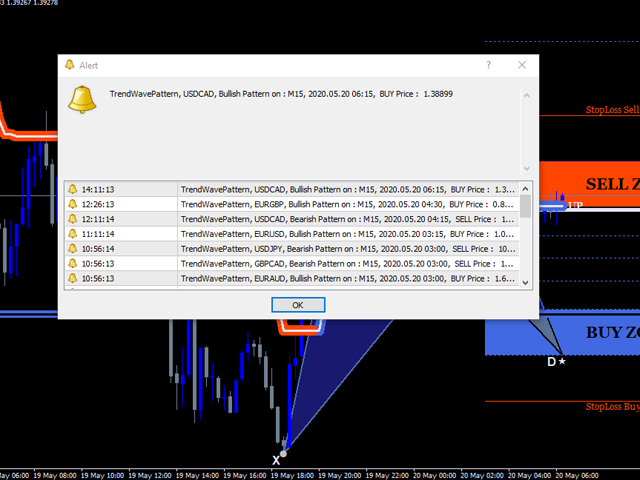
Task: Click the alert list scroll up arrow
Action: click(525, 189)
